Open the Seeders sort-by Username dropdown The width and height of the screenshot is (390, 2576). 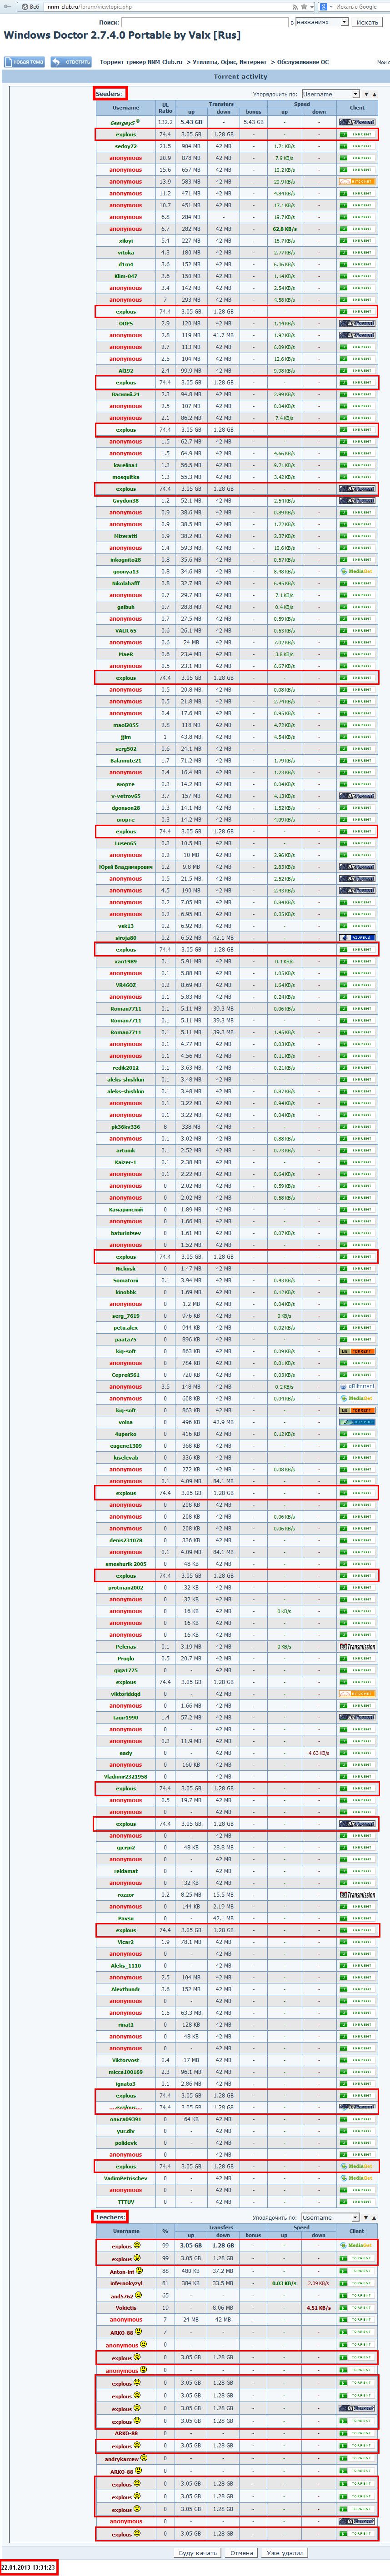coord(330,94)
